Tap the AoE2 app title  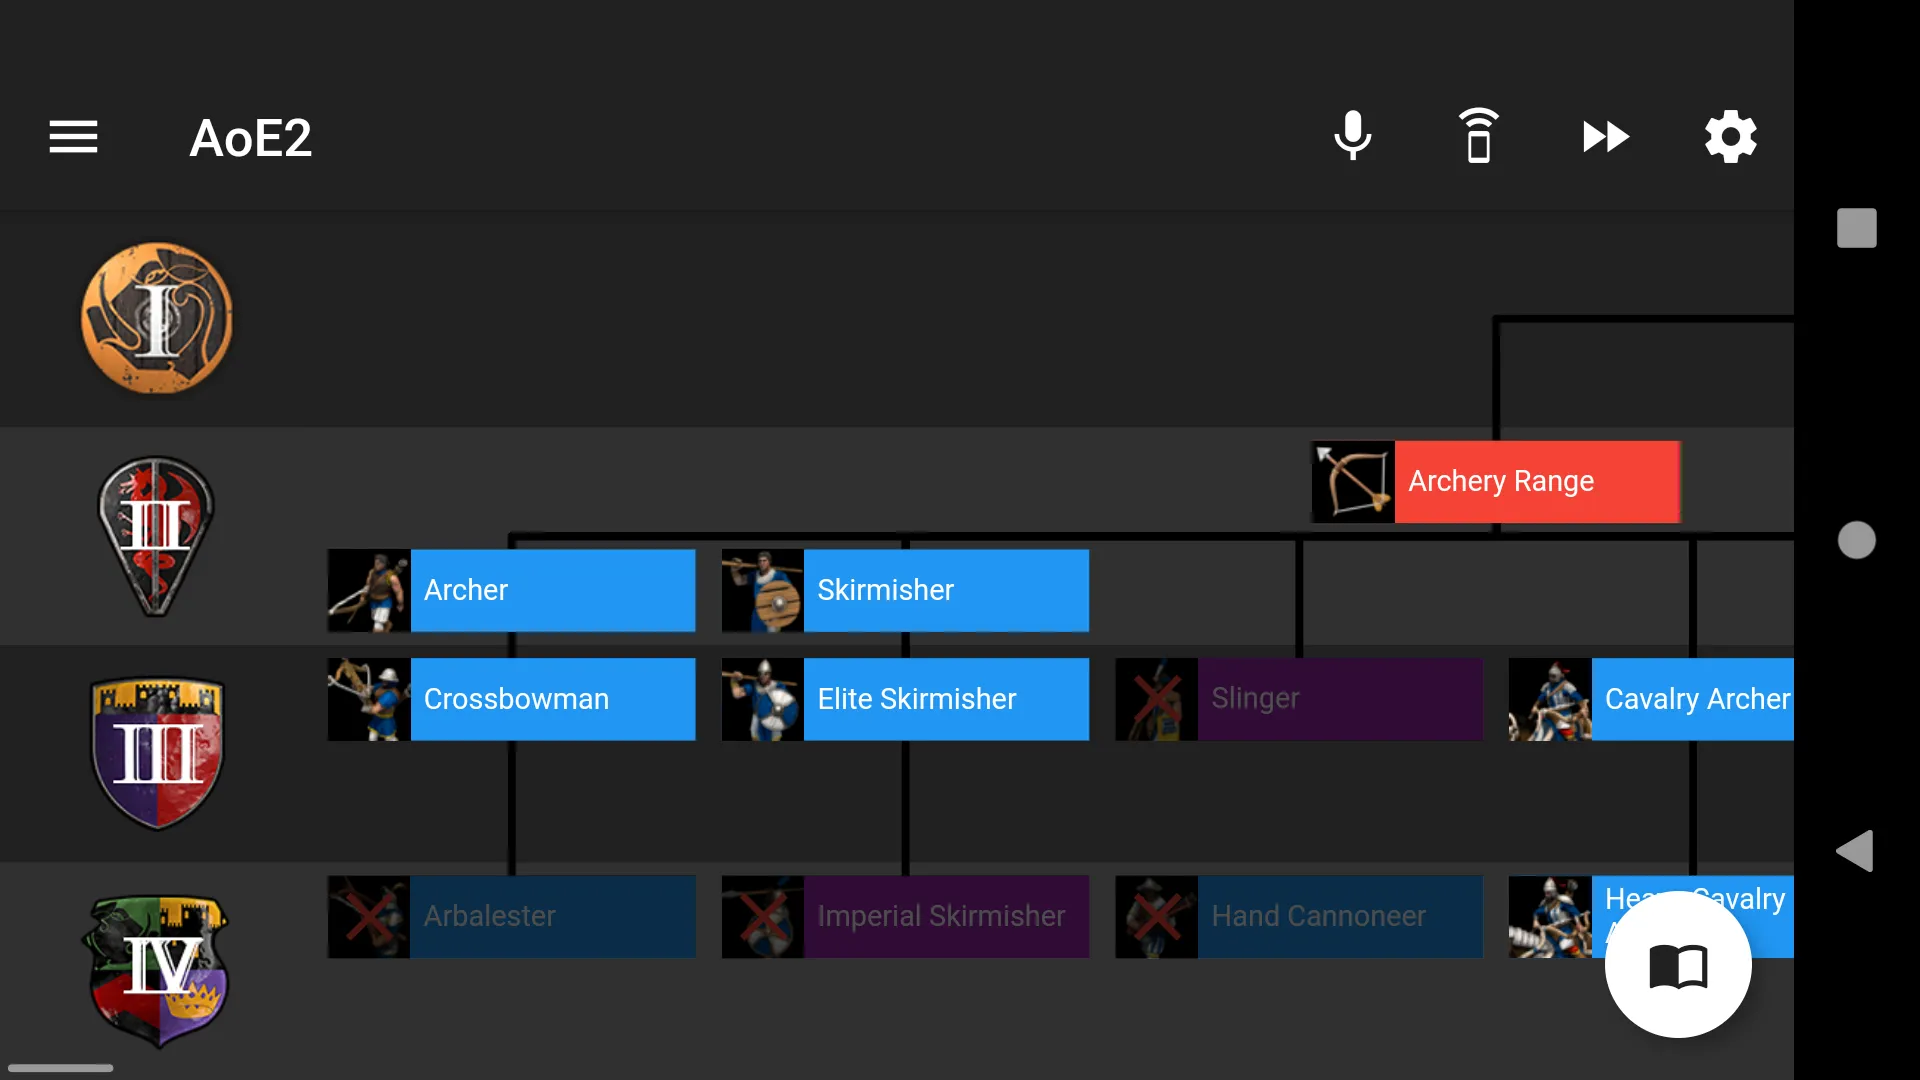click(251, 138)
